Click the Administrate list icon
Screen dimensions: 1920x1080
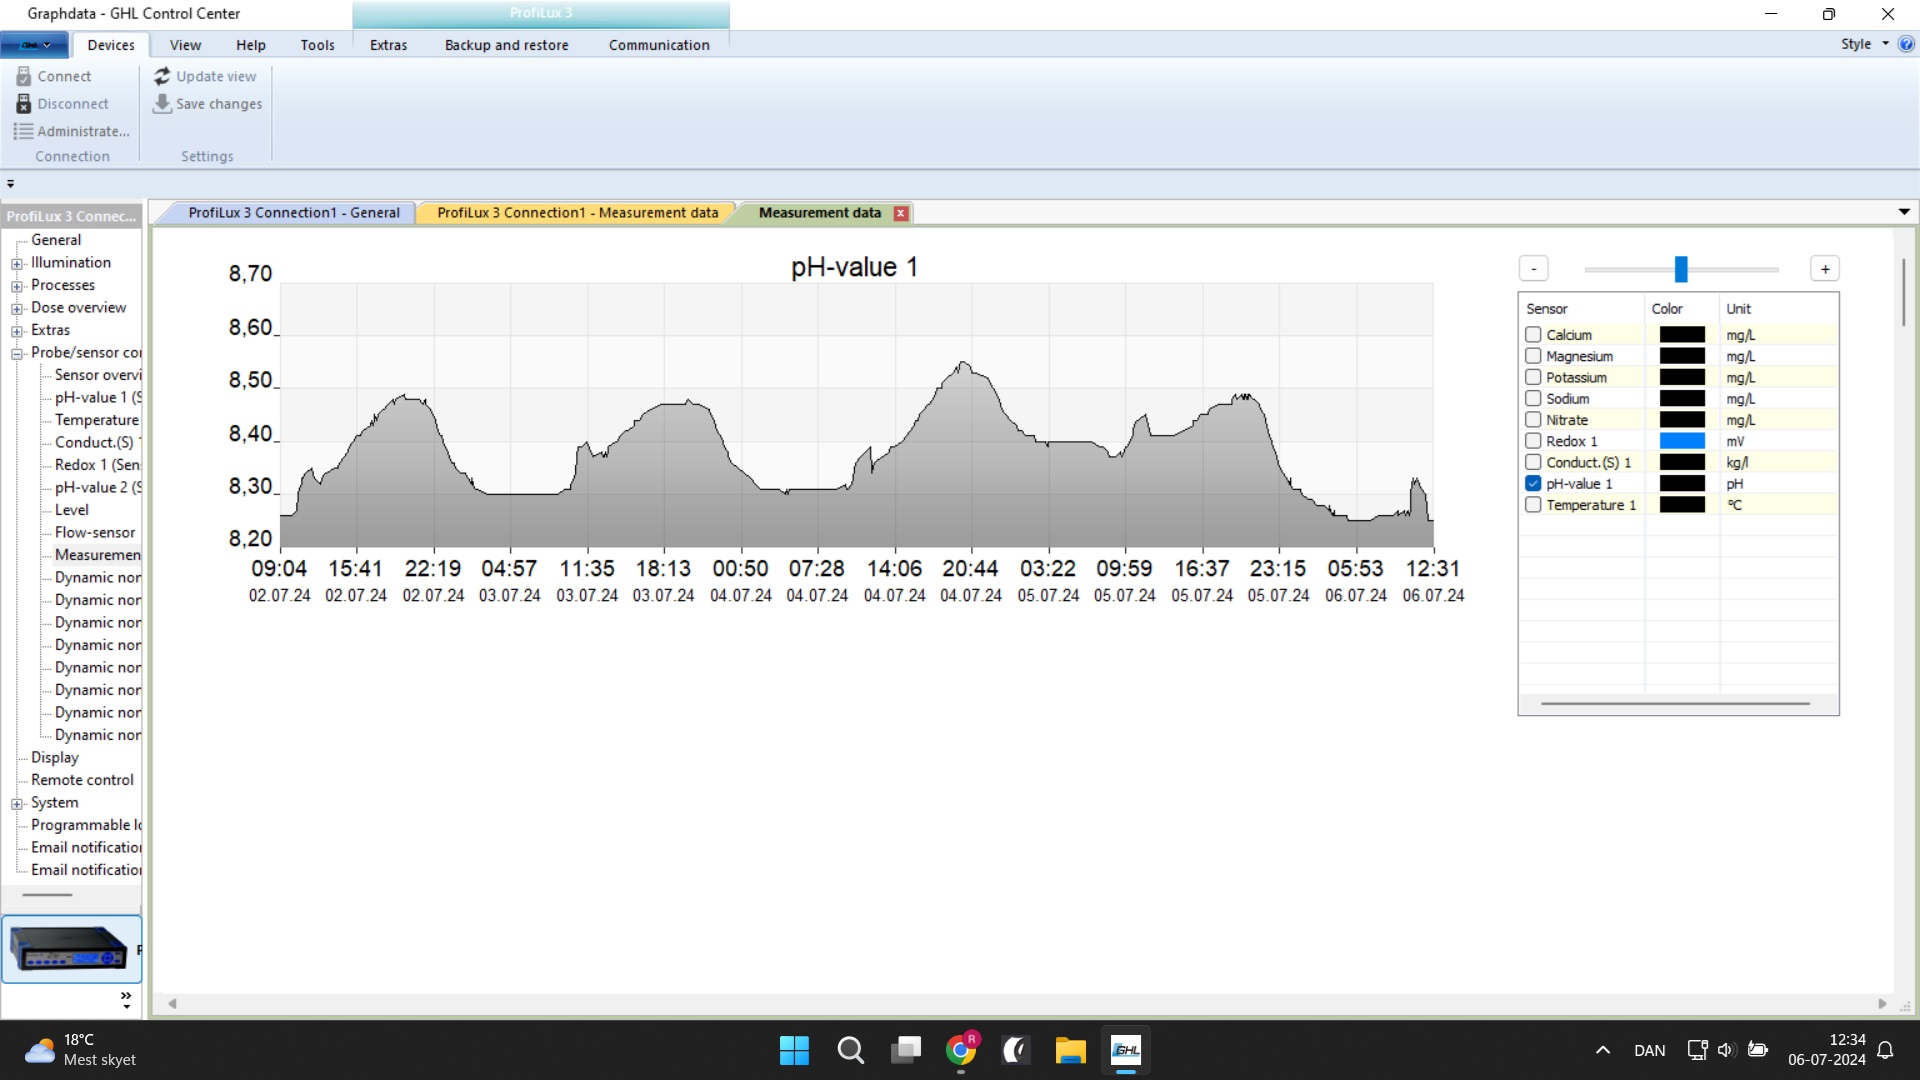point(23,131)
